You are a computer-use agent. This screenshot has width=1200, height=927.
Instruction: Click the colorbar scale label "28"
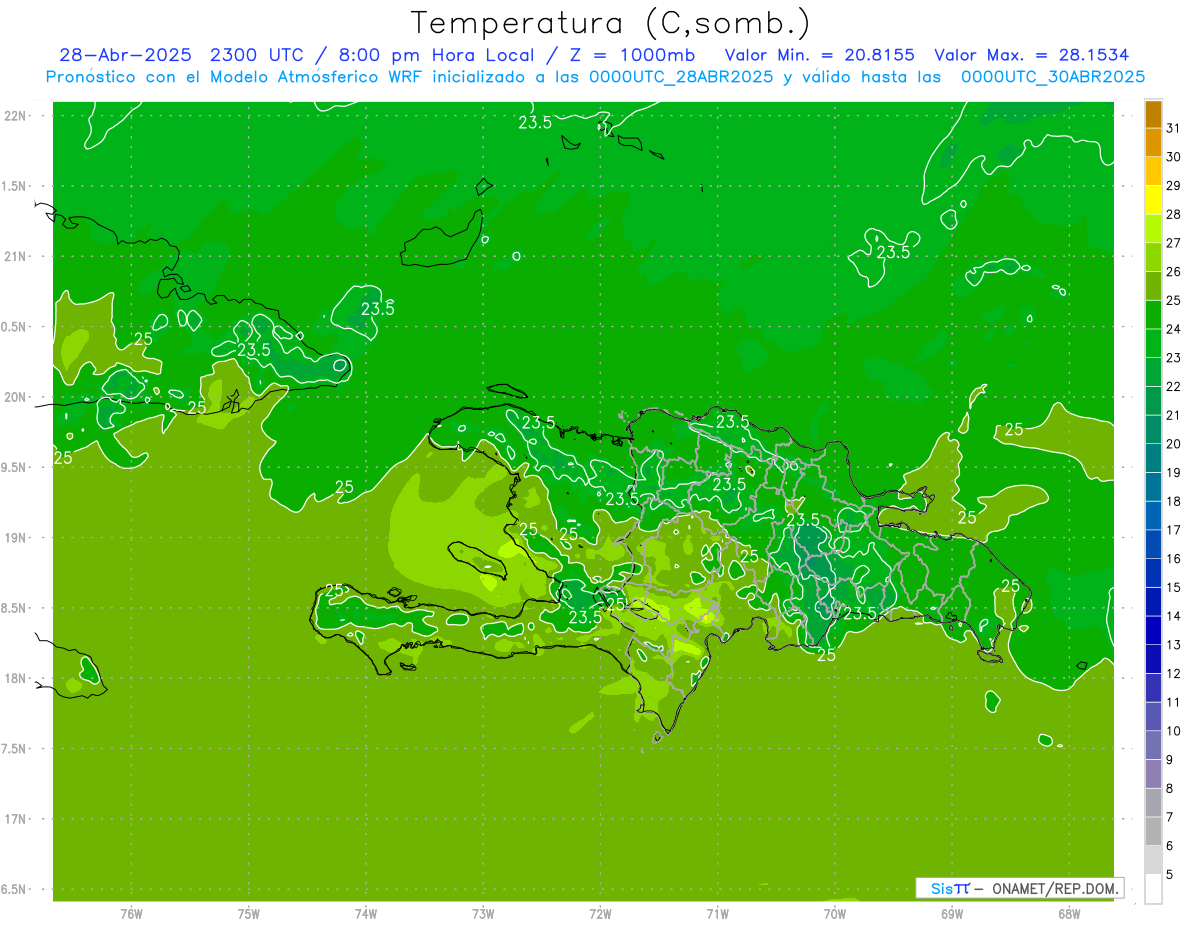coord(1173,214)
